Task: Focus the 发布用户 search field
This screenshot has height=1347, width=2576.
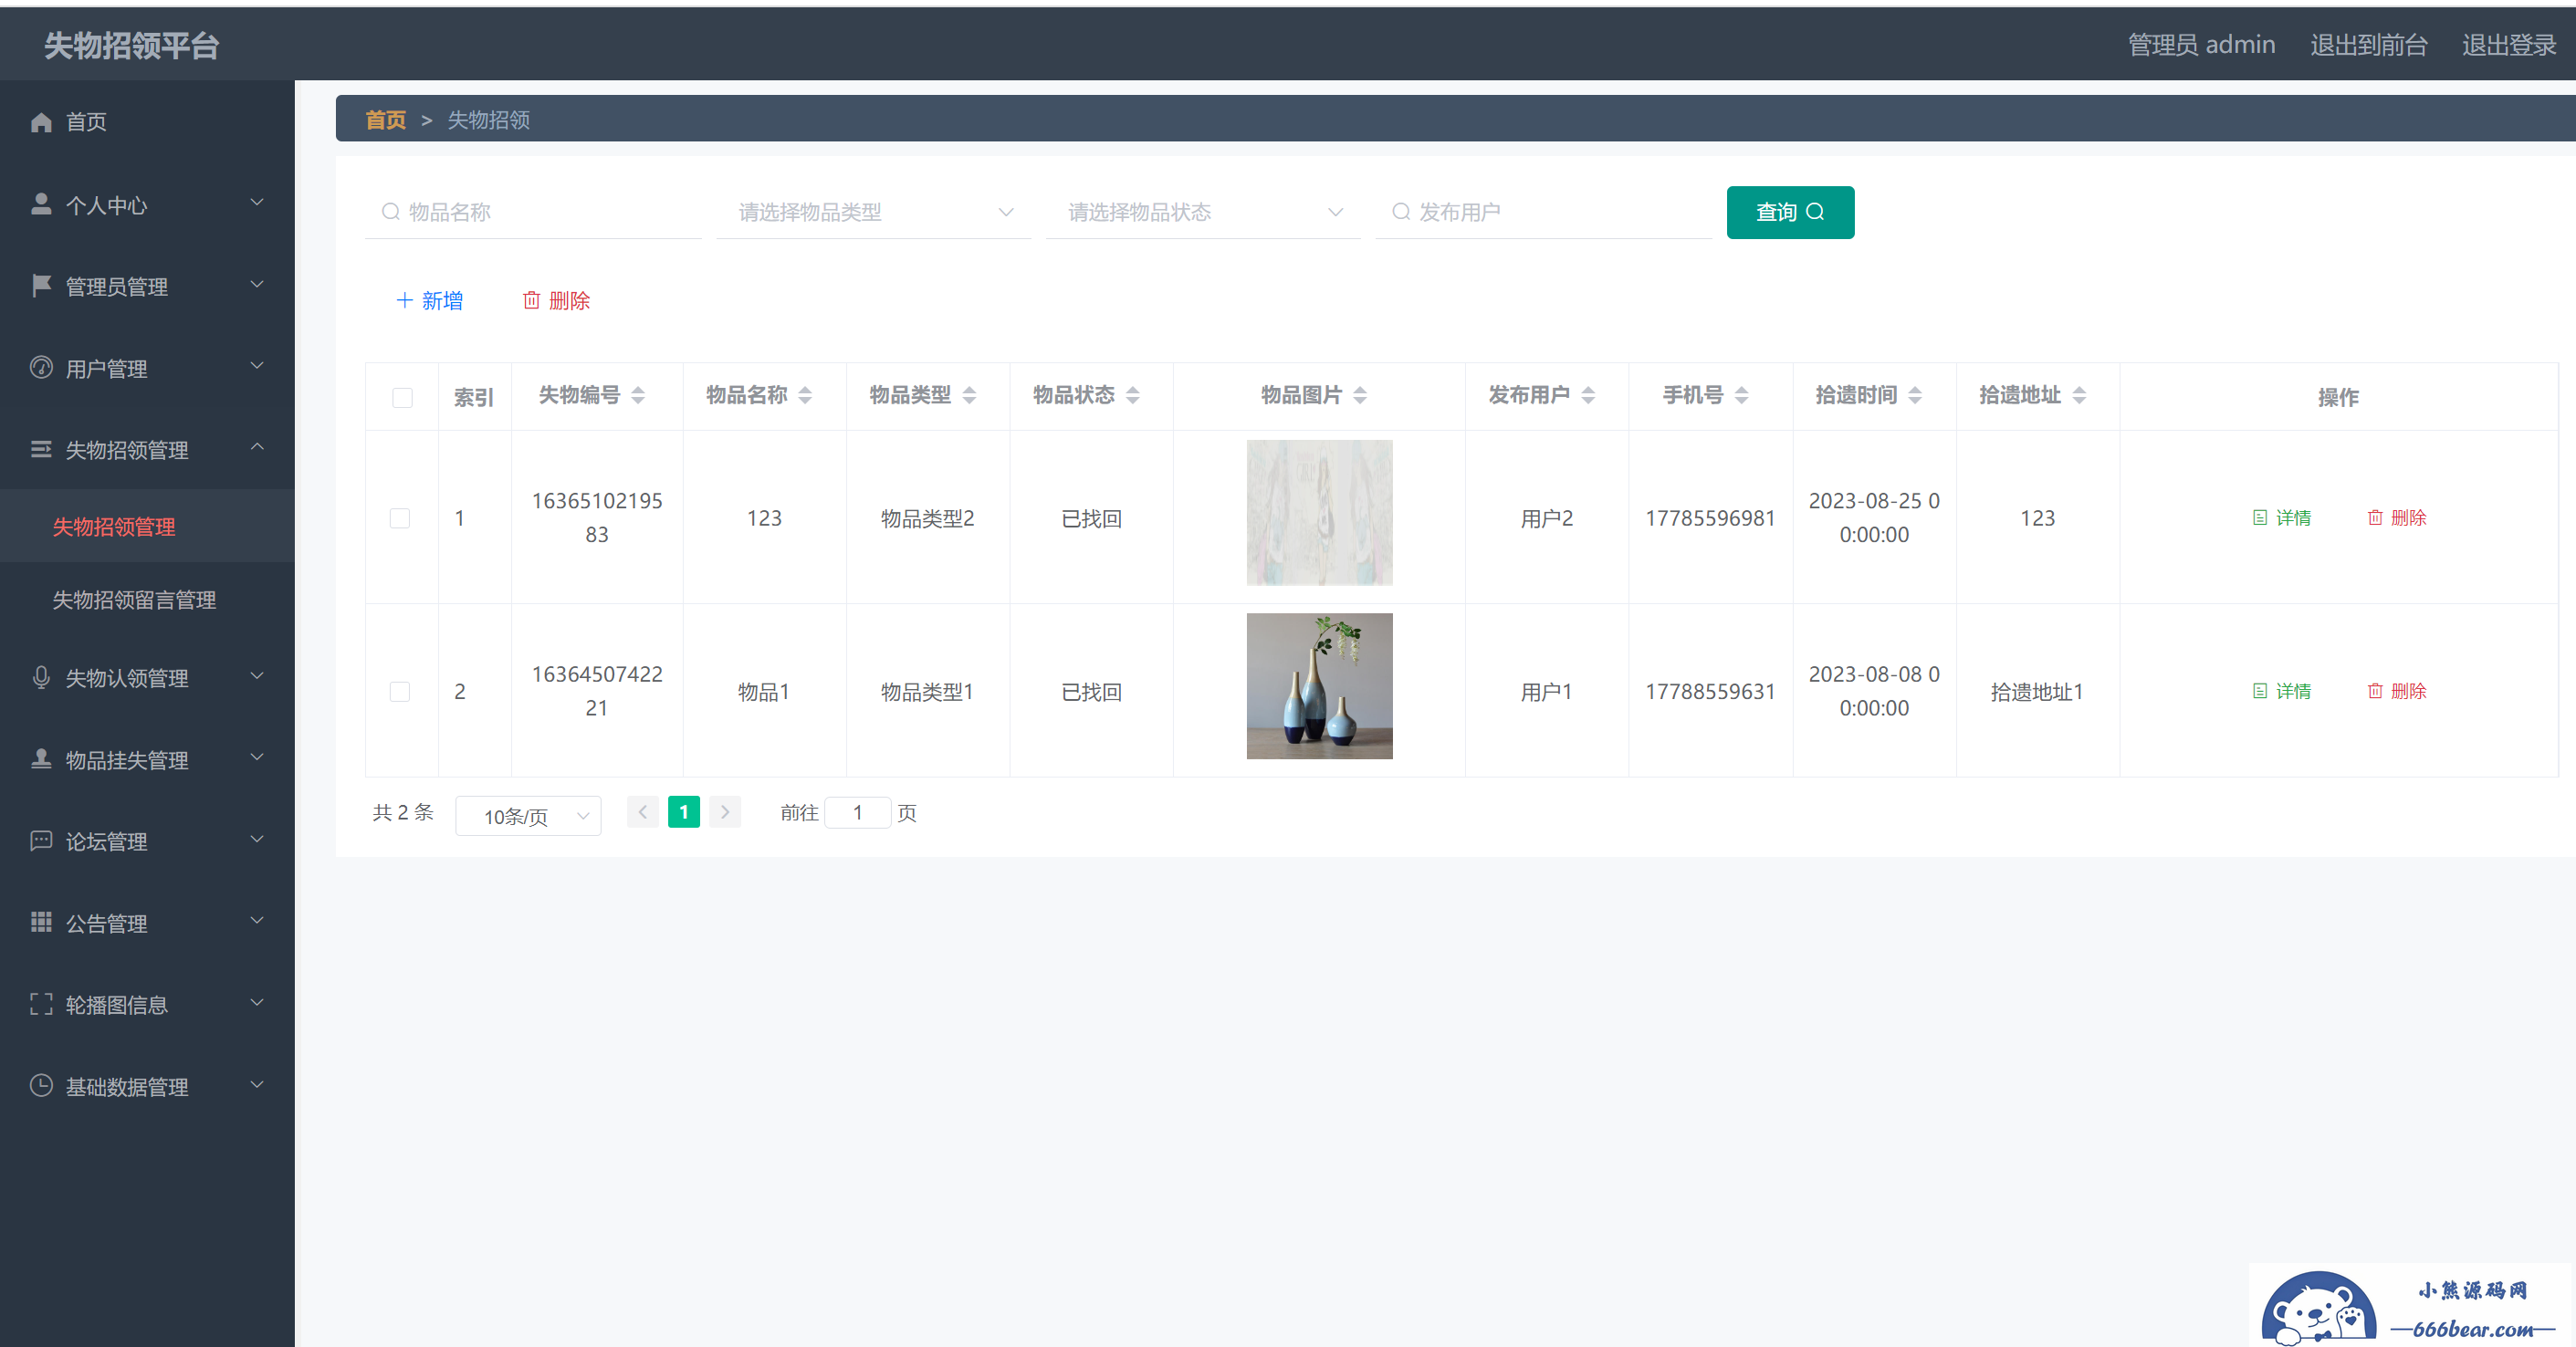Action: click(x=1543, y=212)
